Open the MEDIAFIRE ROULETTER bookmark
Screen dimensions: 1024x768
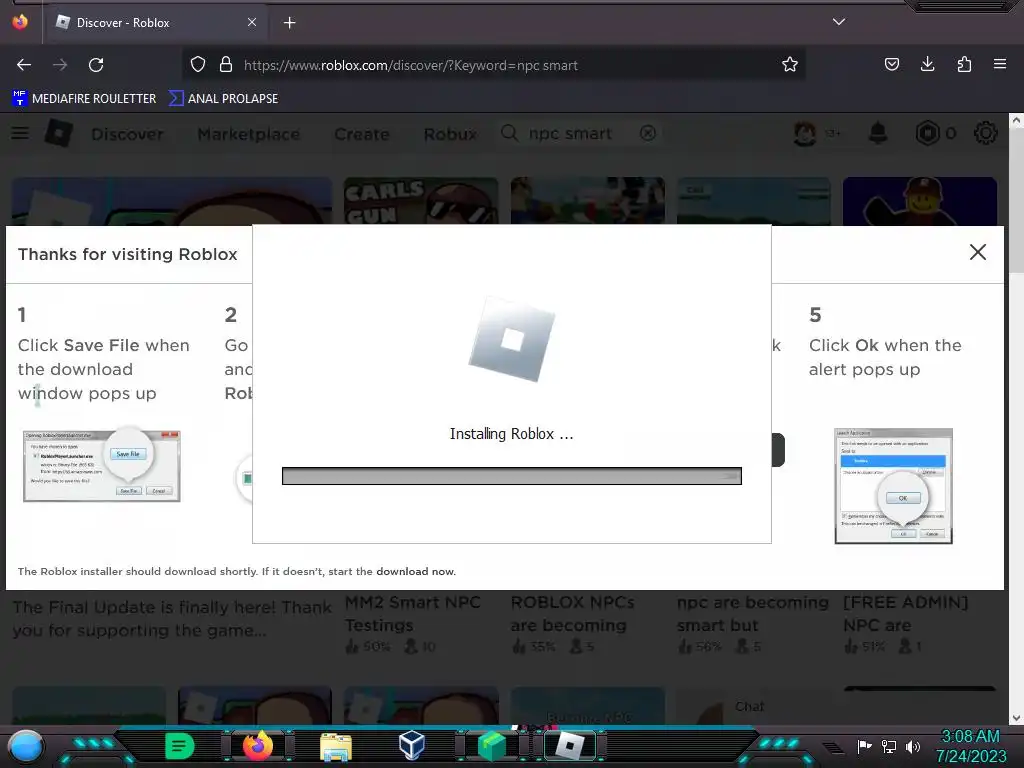point(84,99)
